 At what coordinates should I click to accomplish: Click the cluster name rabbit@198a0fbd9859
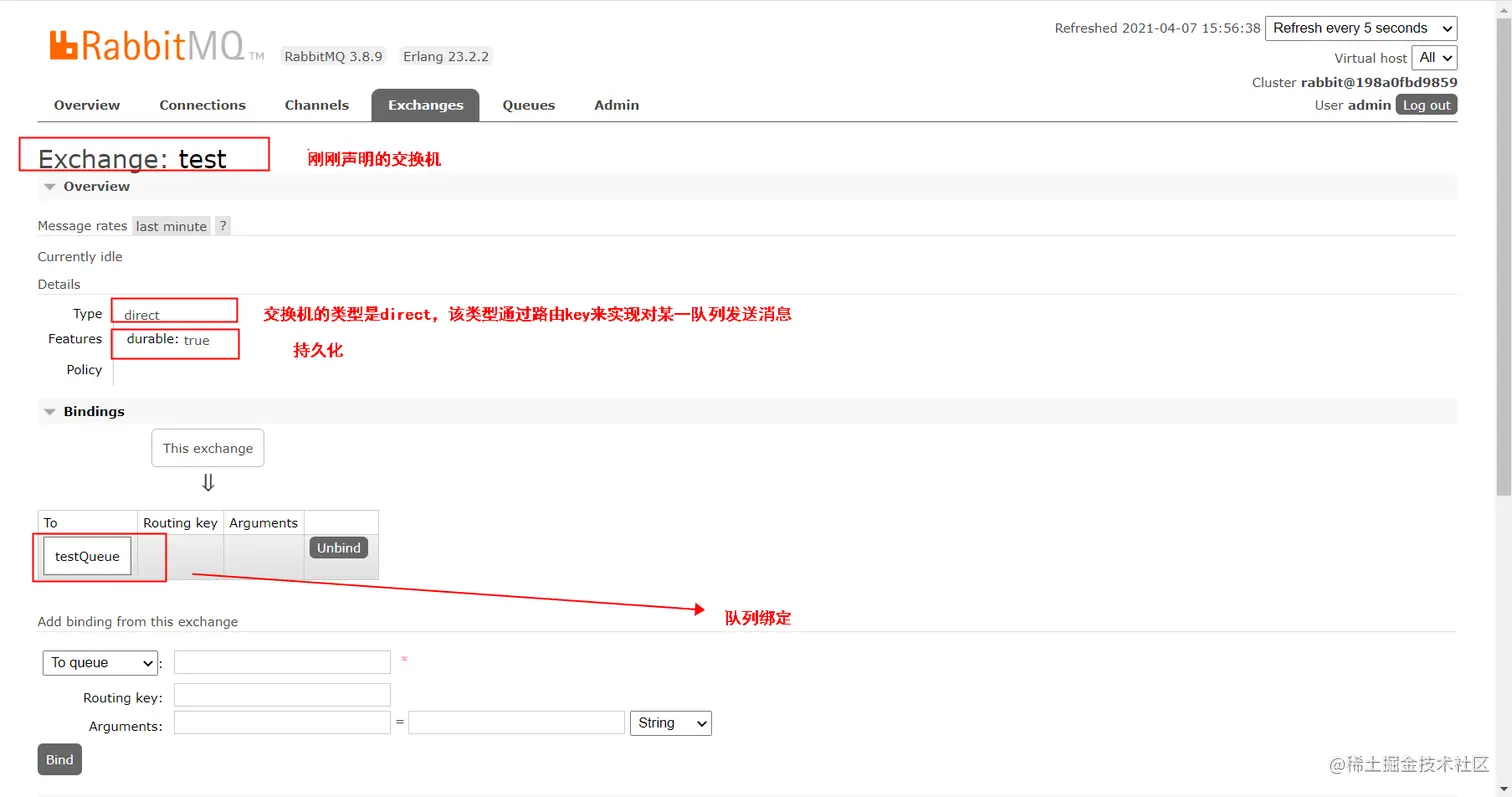click(x=1379, y=83)
